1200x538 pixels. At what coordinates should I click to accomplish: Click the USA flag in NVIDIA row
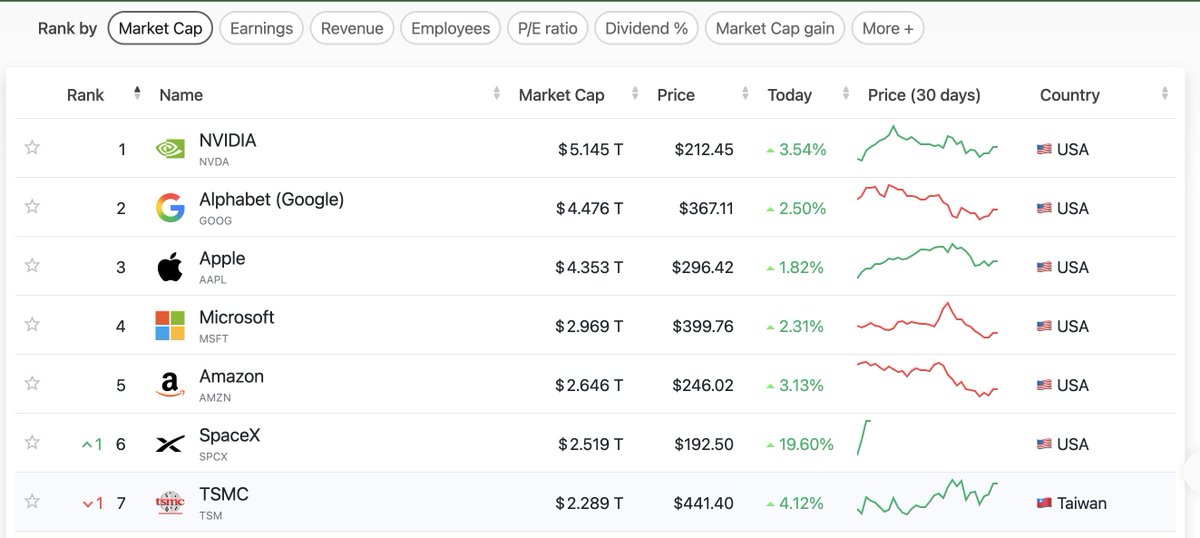tap(1044, 150)
